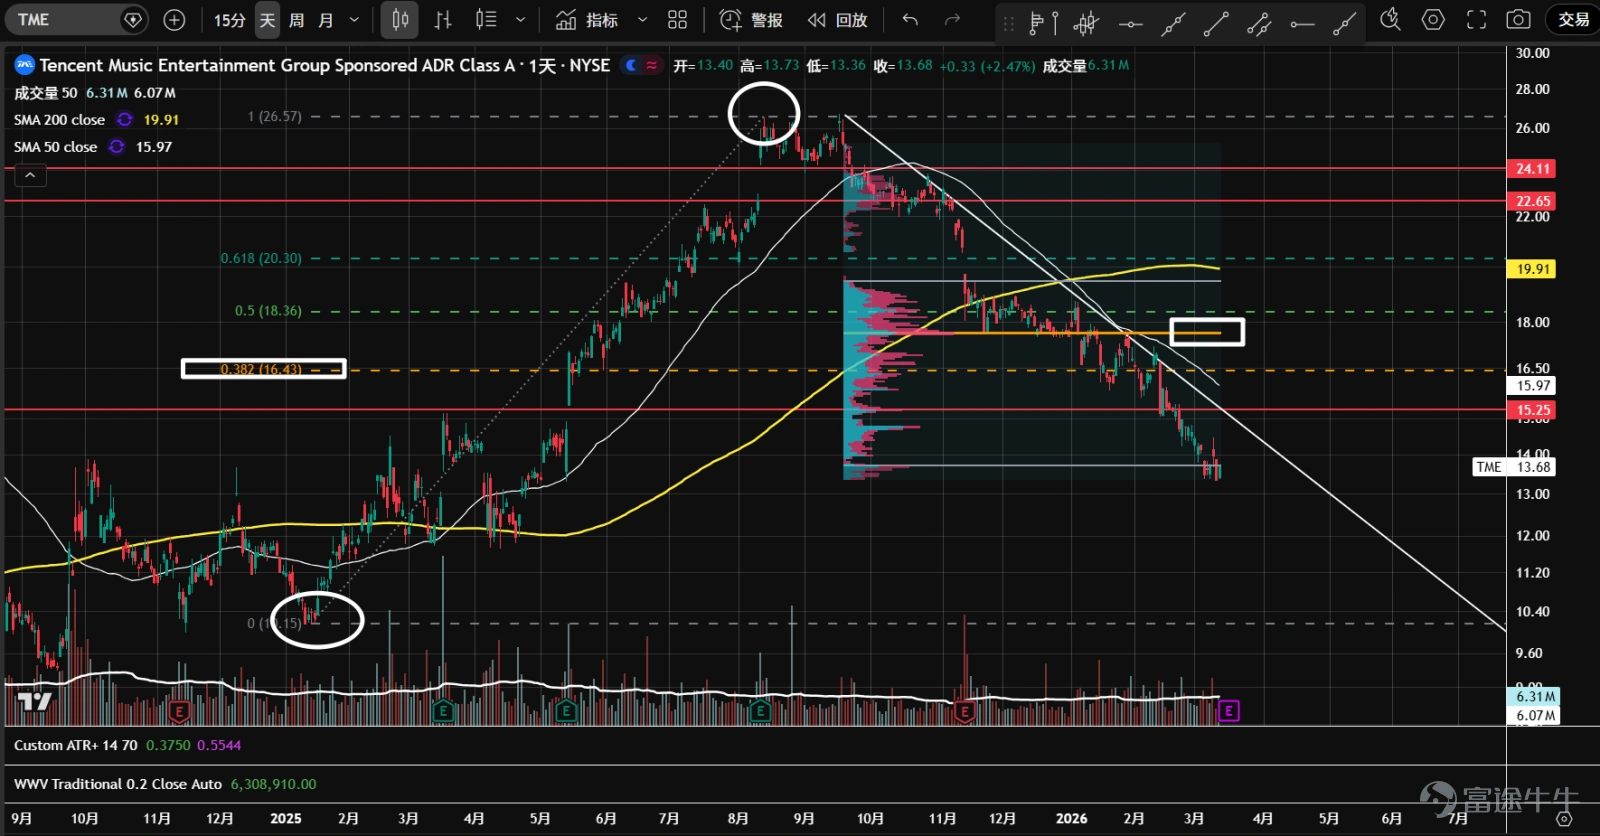
Task: Open the 指标 indicators menu
Action: tap(588, 20)
